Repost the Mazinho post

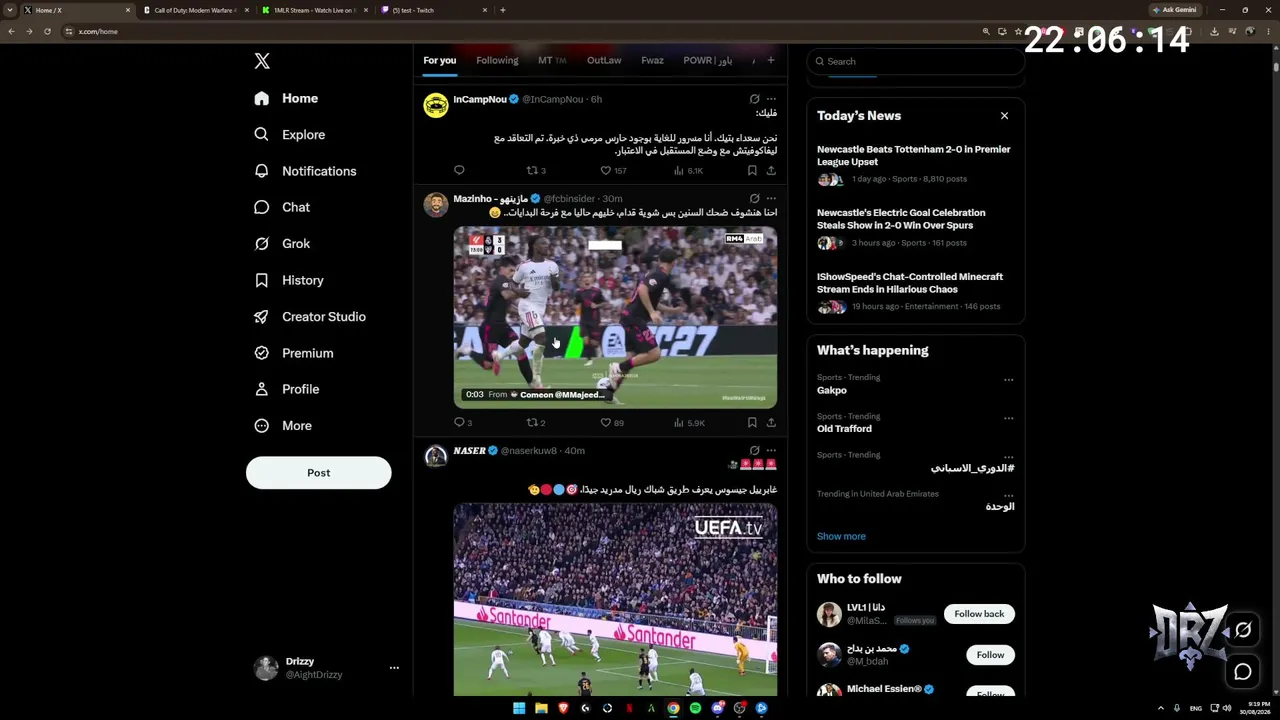(536, 423)
